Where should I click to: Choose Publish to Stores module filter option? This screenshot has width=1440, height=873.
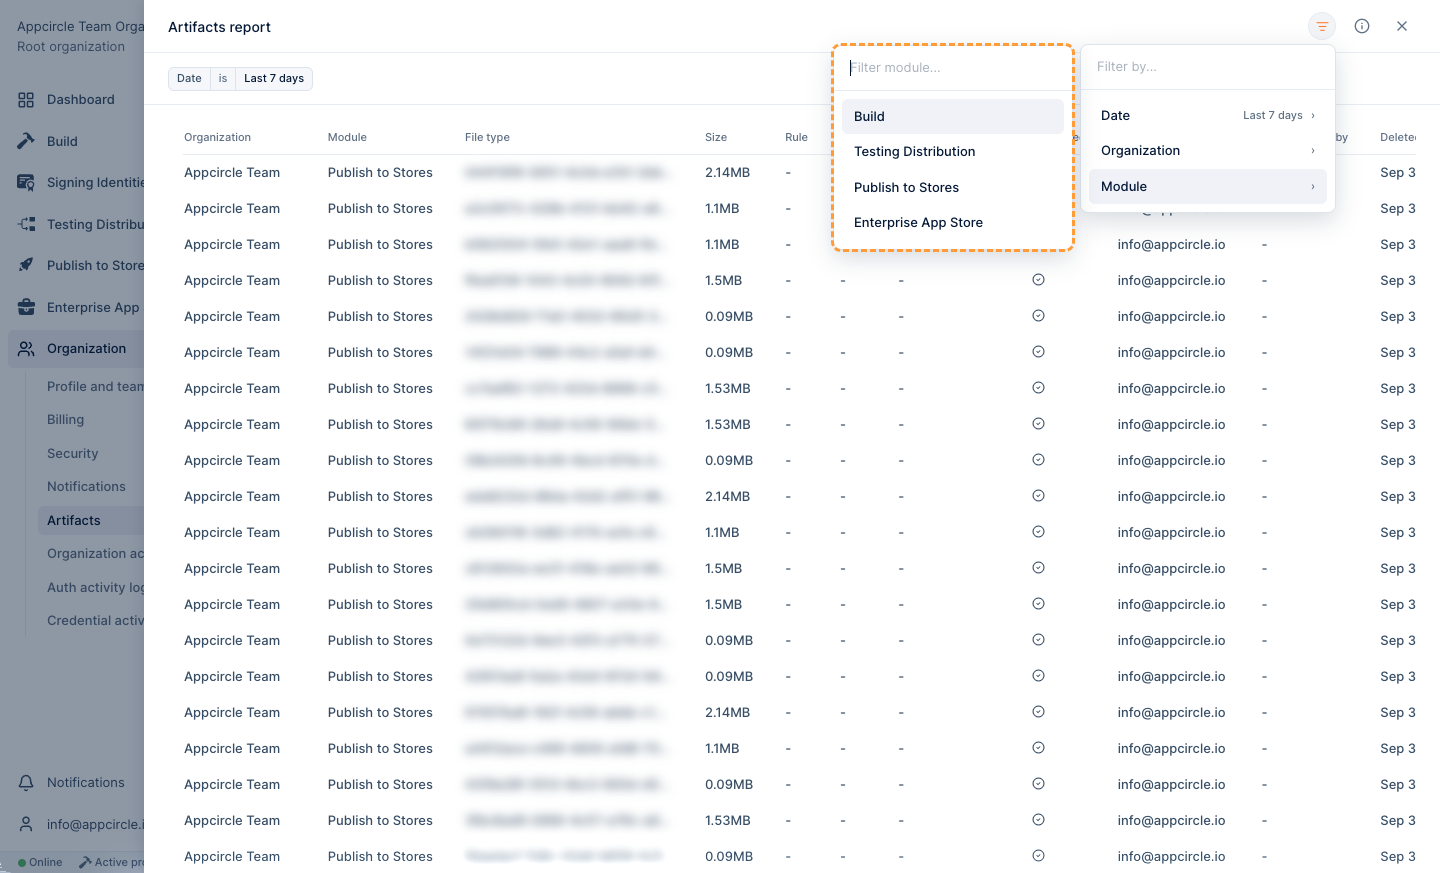[x=952, y=187]
